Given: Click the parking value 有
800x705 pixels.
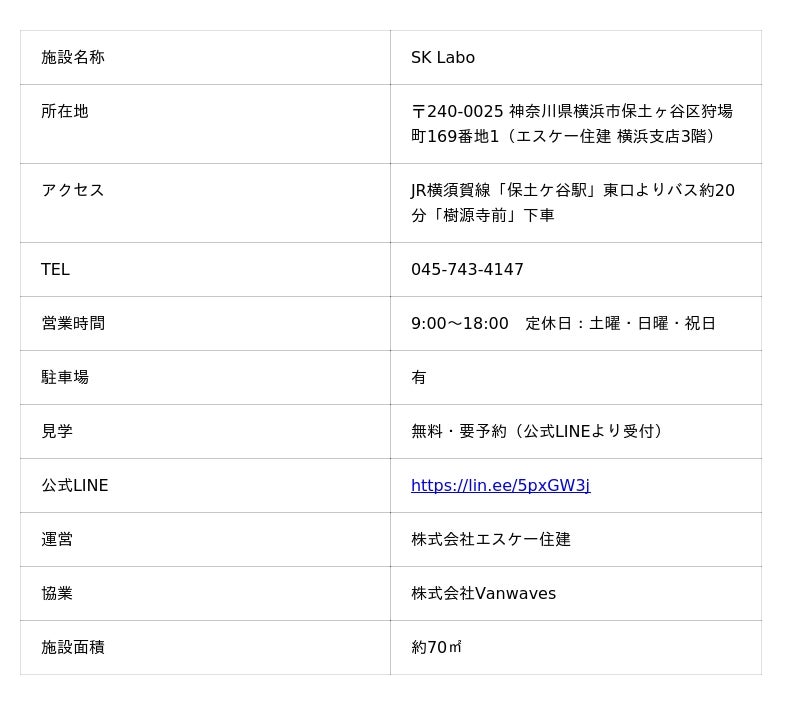Looking at the screenshot, I should click(x=419, y=378).
